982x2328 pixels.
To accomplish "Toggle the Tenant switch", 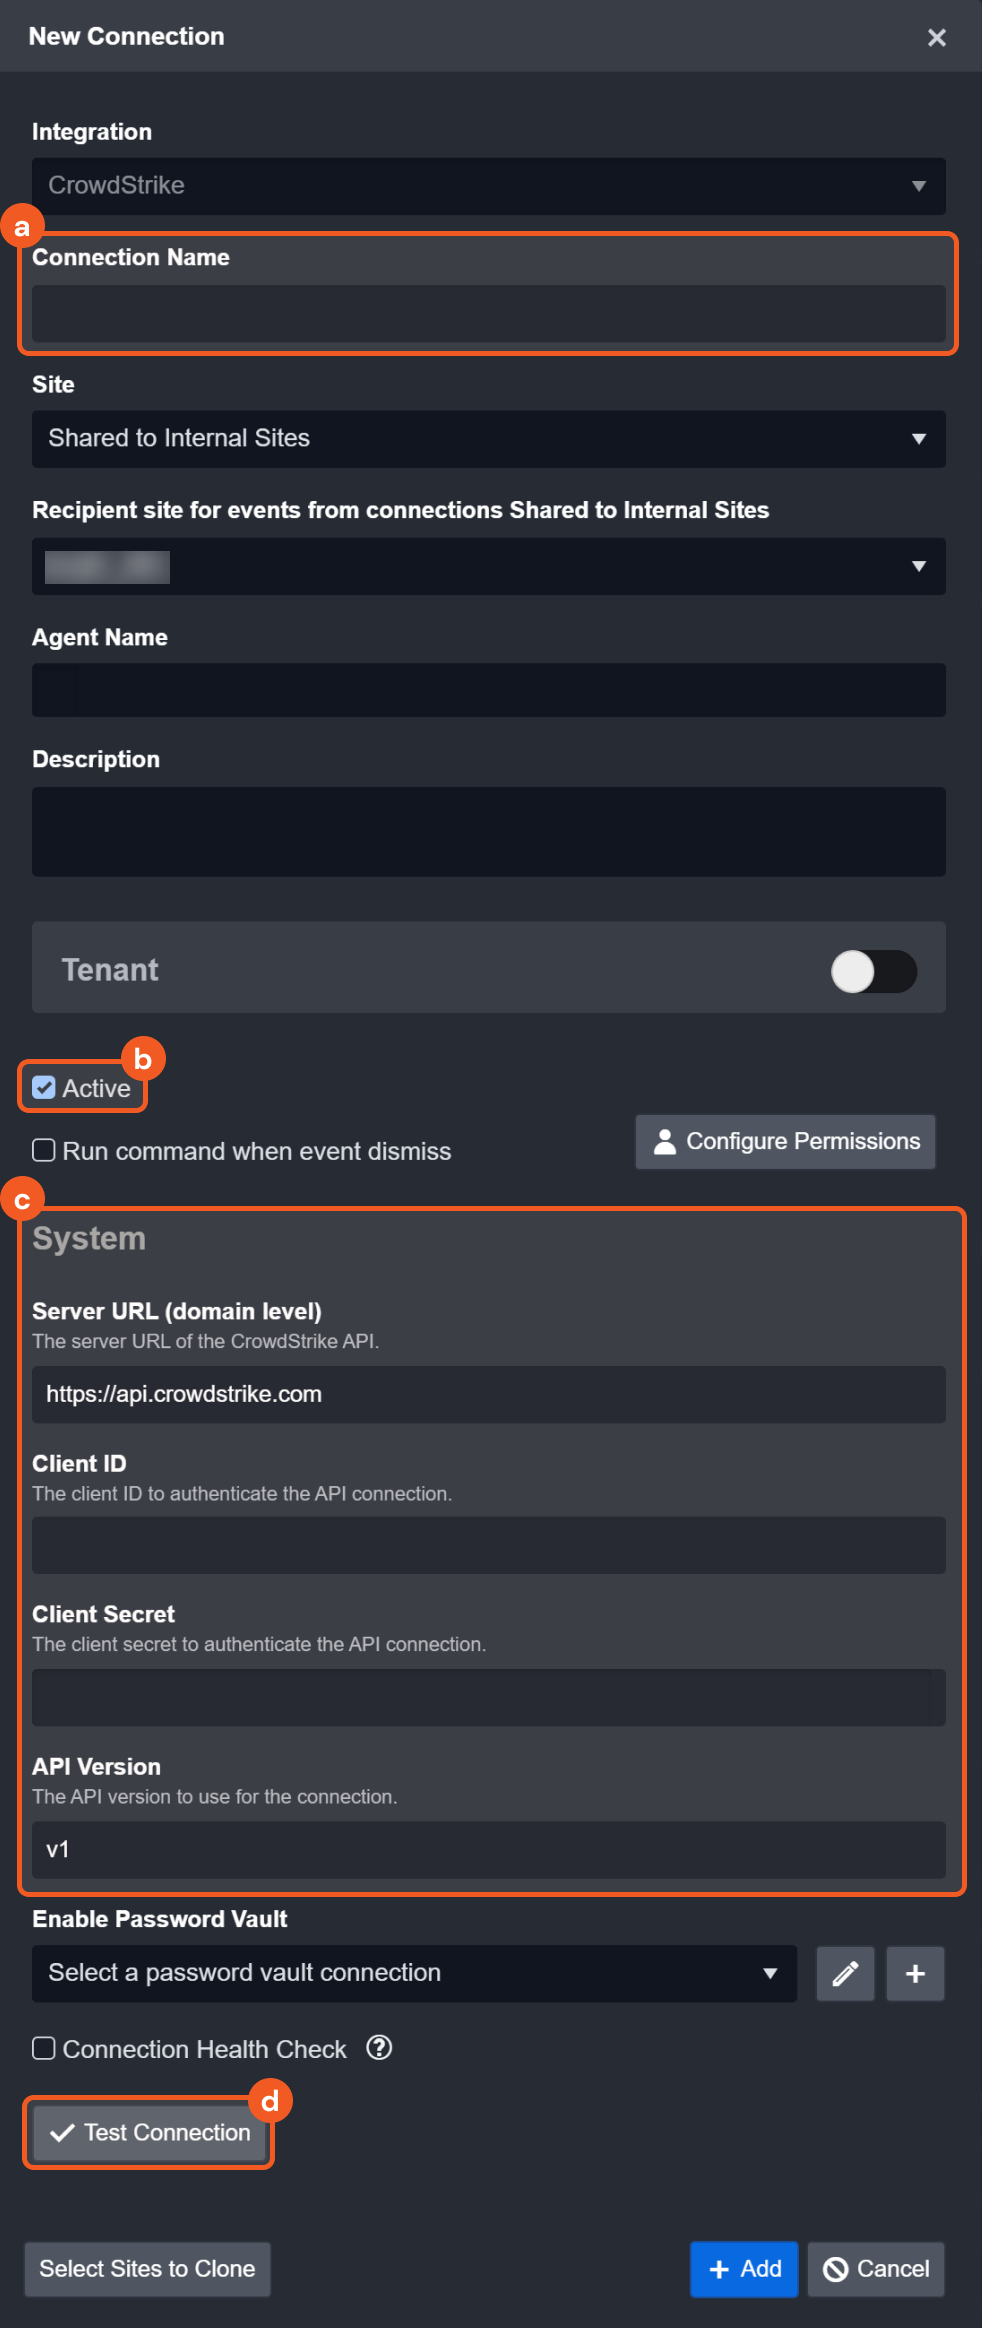I will coord(873,971).
